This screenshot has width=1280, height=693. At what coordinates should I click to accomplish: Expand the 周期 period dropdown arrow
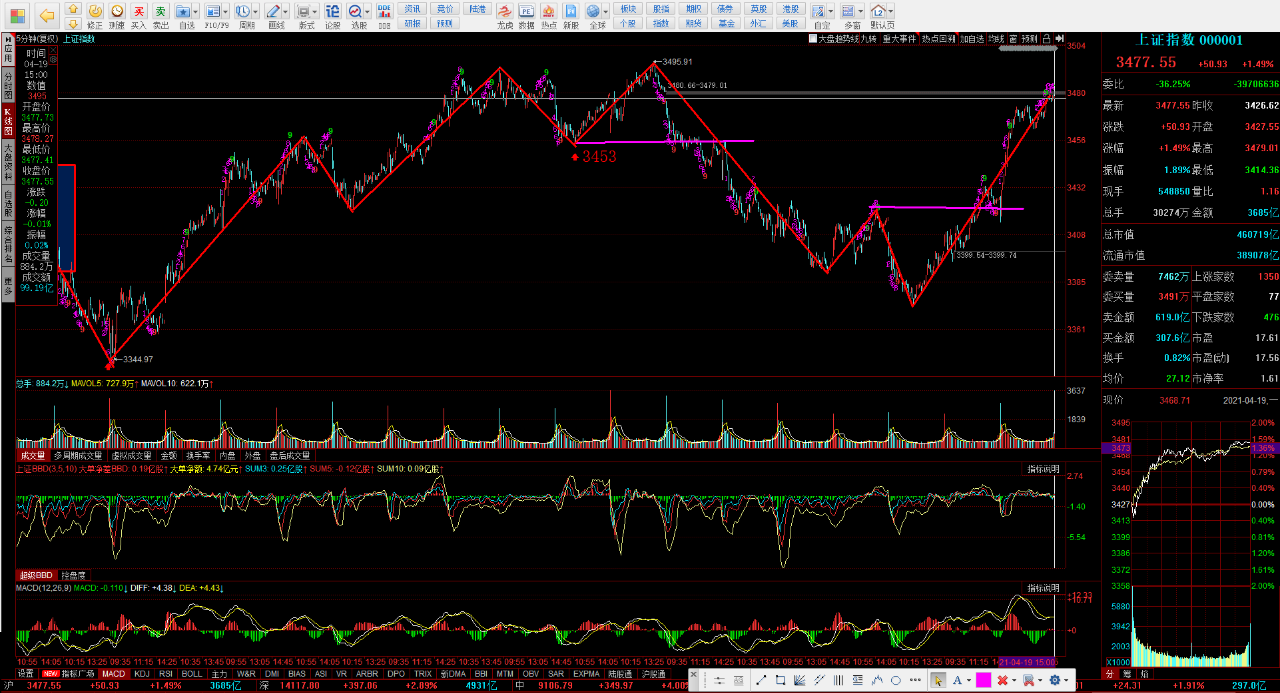pyautogui.click(x=256, y=11)
